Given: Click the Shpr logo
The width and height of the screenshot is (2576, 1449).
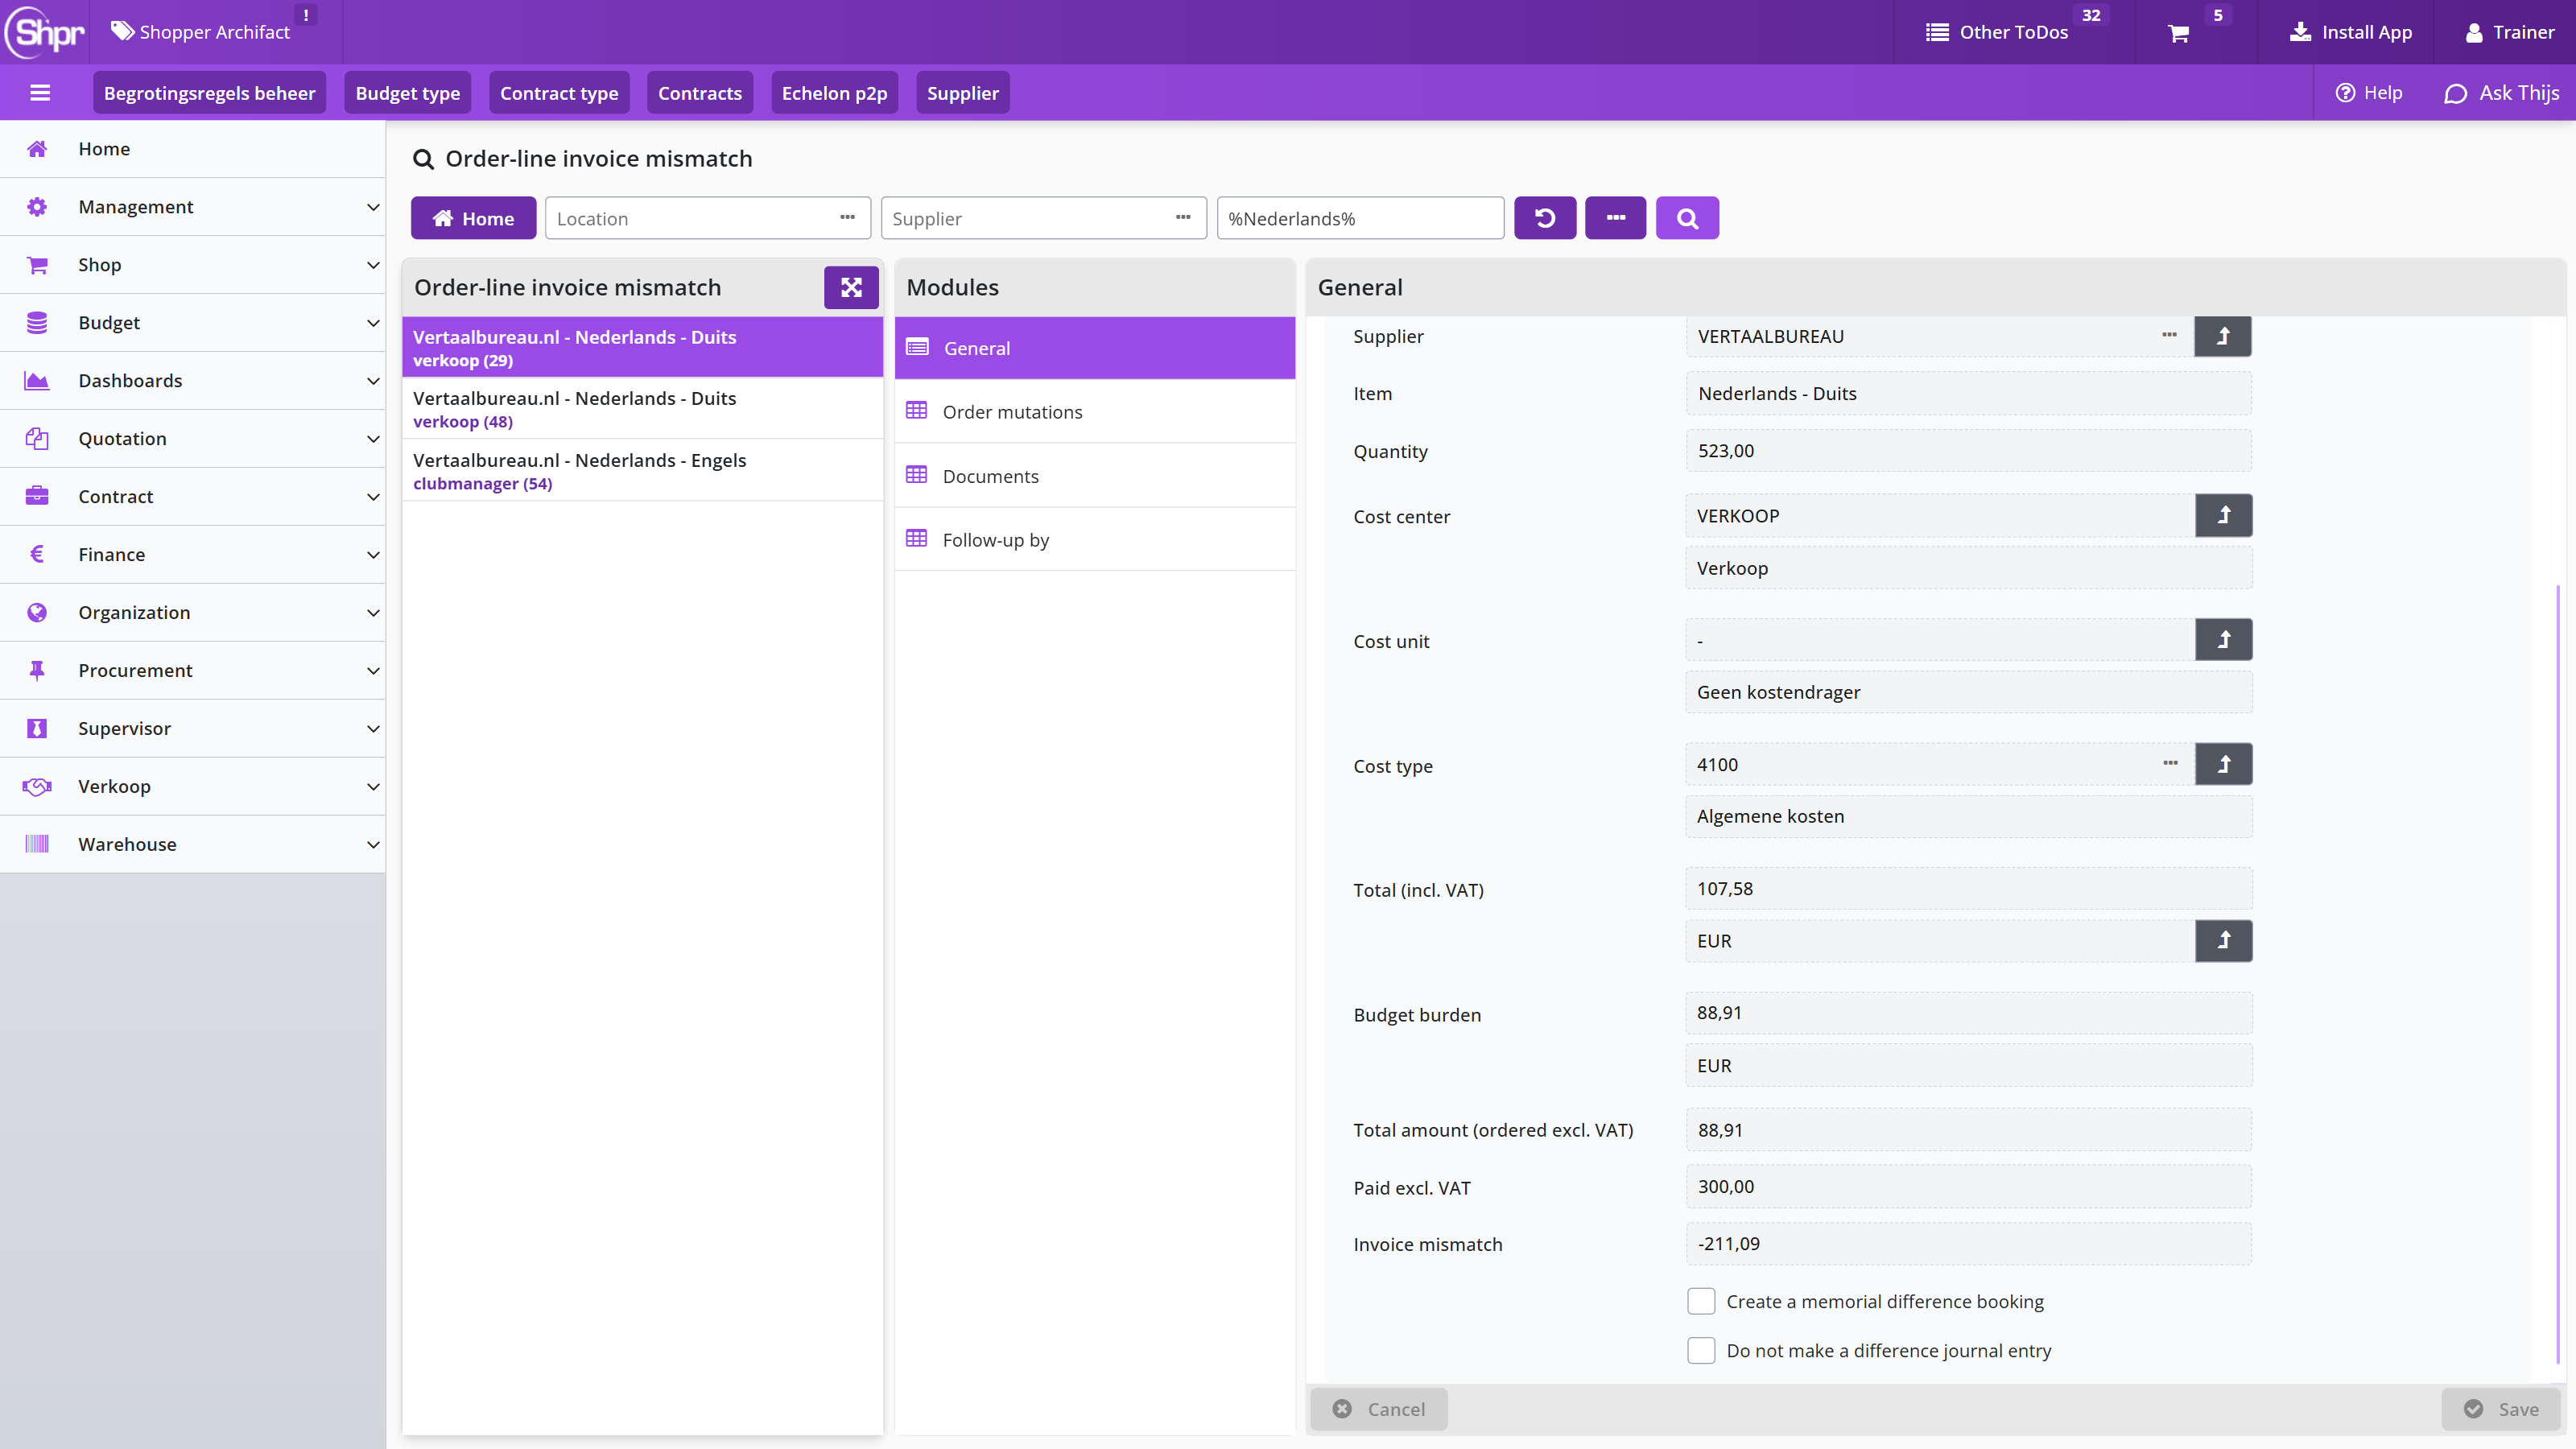Looking at the screenshot, I should click(46, 32).
